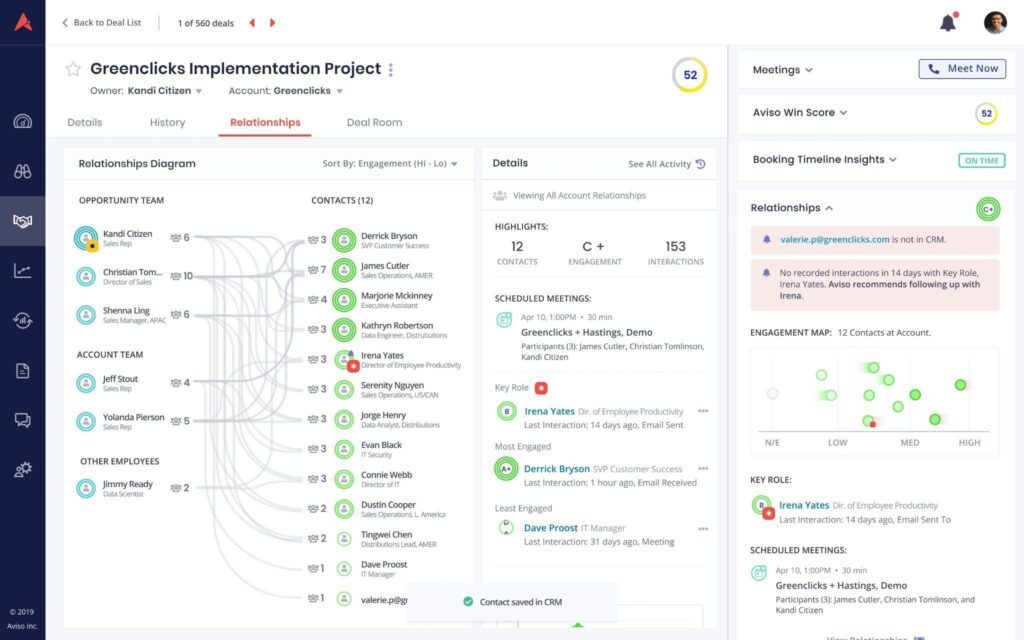The height and width of the screenshot is (640, 1024).
Task: Open Sort By Engagement dropdown
Action: coord(390,164)
